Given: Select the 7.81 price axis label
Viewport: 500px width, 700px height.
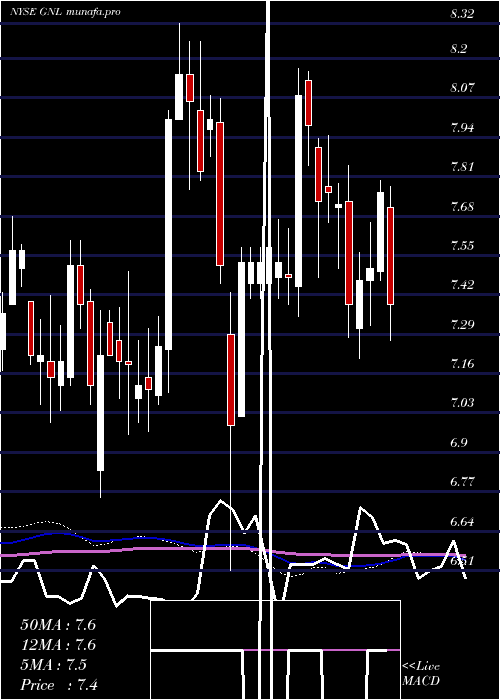Looking at the screenshot, I should coord(462,167).
